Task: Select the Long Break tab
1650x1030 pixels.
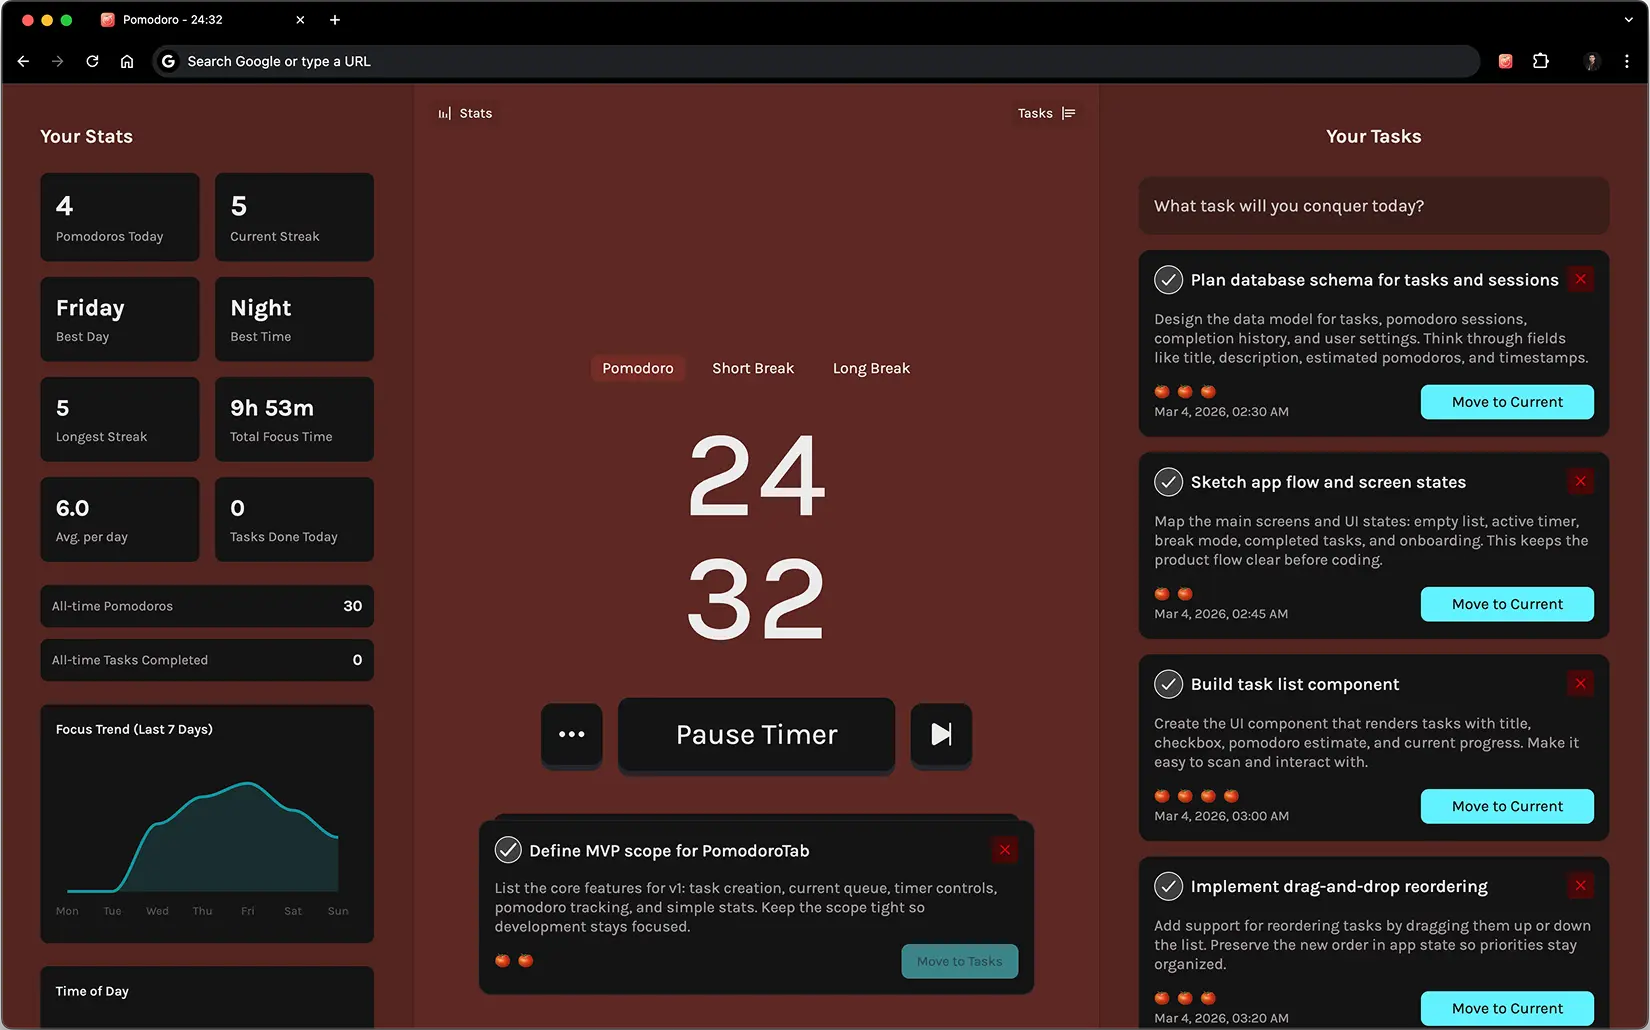Action: pyautogui.click(x=871, y=368)
